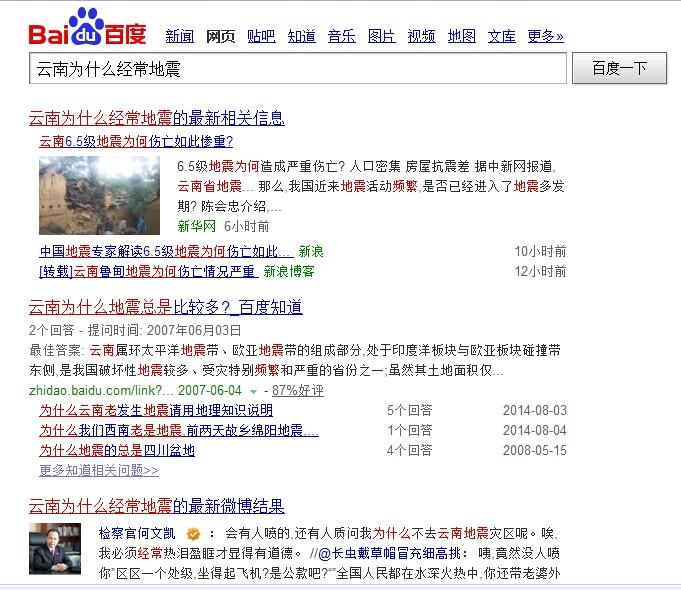The height and width of the screenshot is (590, 681).
Task: Expand the green dropdown arrow after 2007-06-04
Action: (253, 391)
